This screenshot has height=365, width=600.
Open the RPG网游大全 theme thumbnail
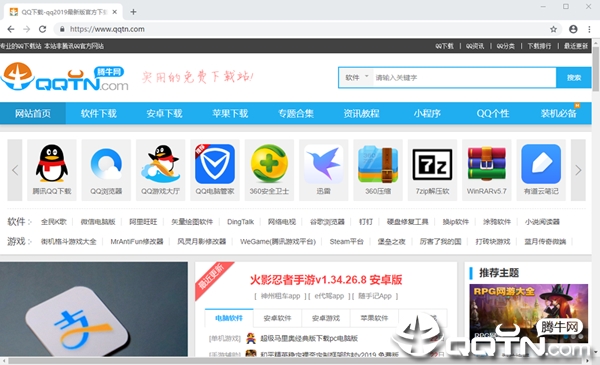click(528, 313)
